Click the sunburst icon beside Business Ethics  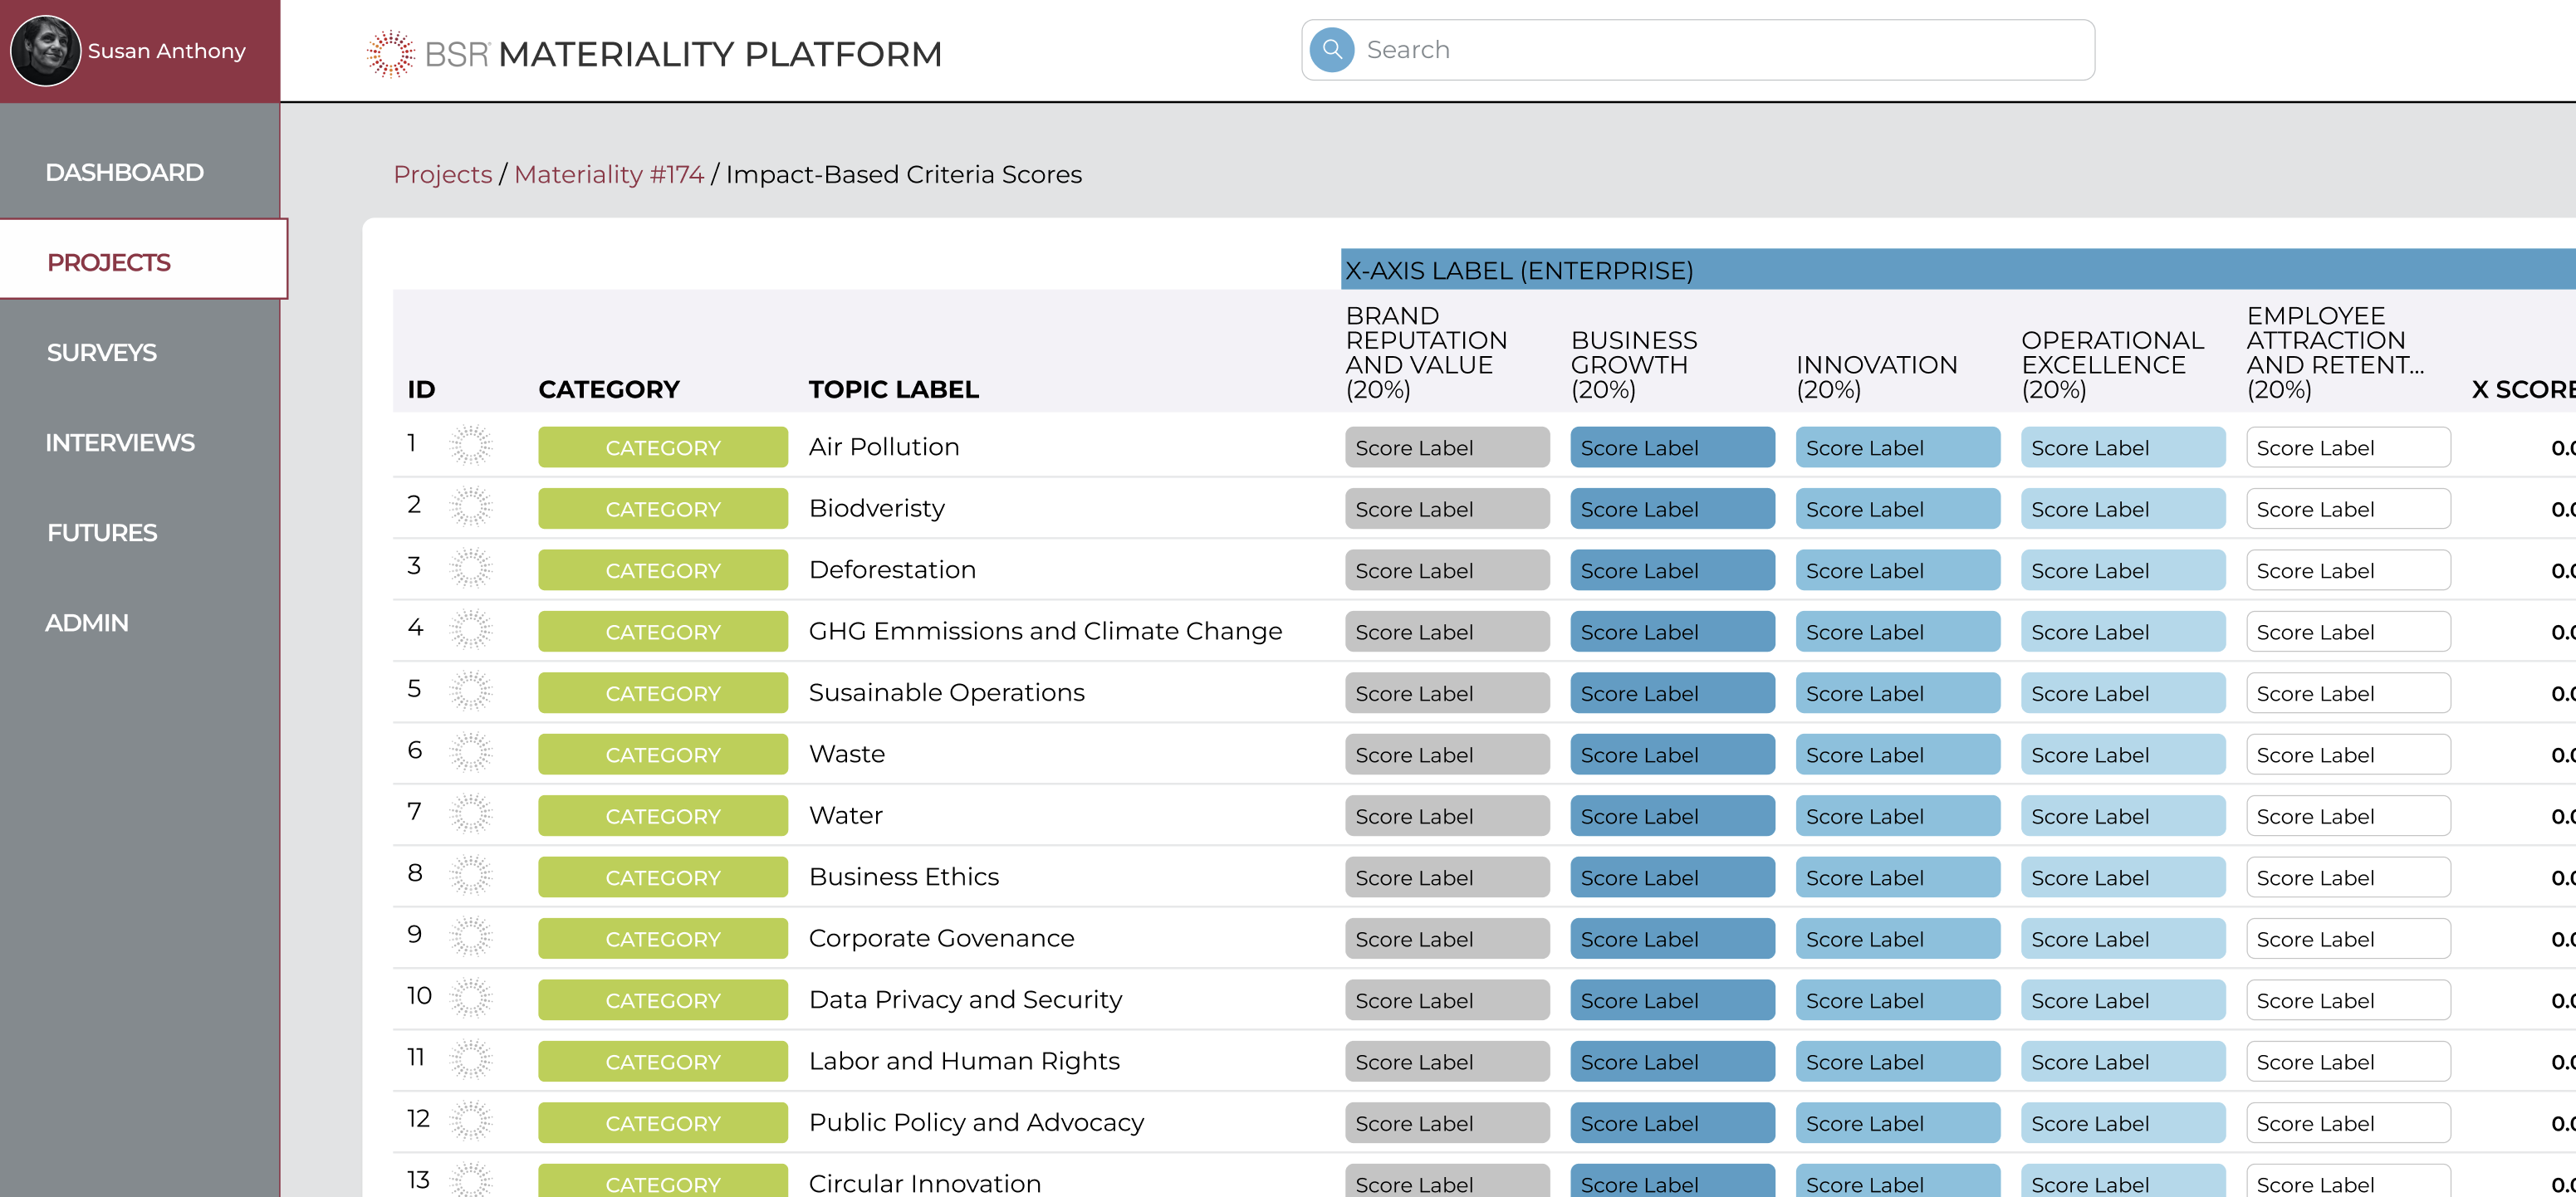470,876
